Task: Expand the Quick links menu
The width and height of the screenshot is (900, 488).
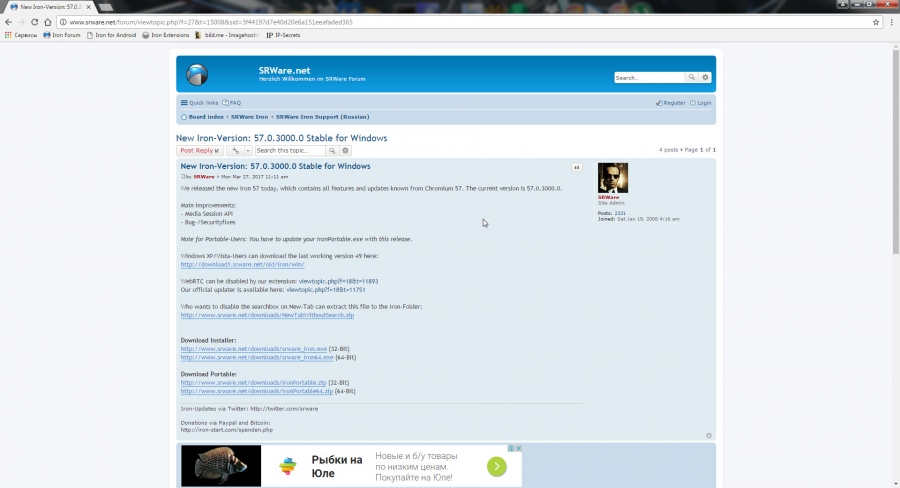Action: (x=199, y=103)
